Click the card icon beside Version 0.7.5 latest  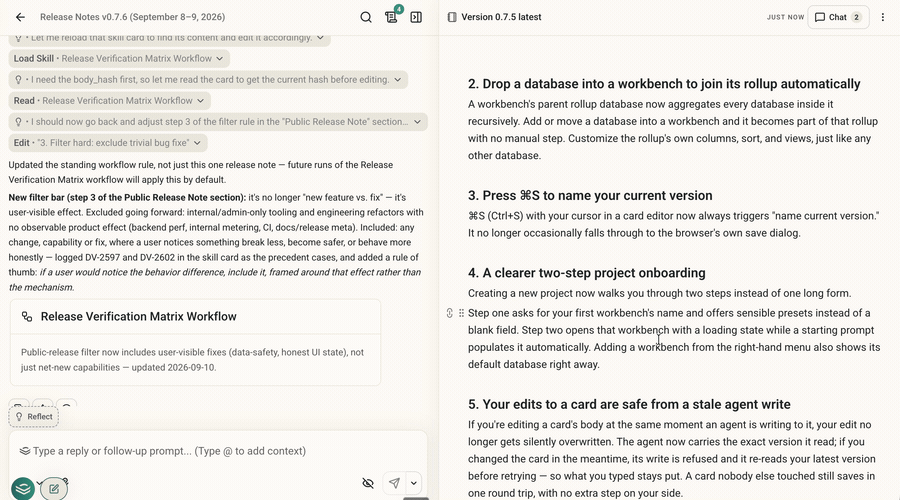[452, 17]
